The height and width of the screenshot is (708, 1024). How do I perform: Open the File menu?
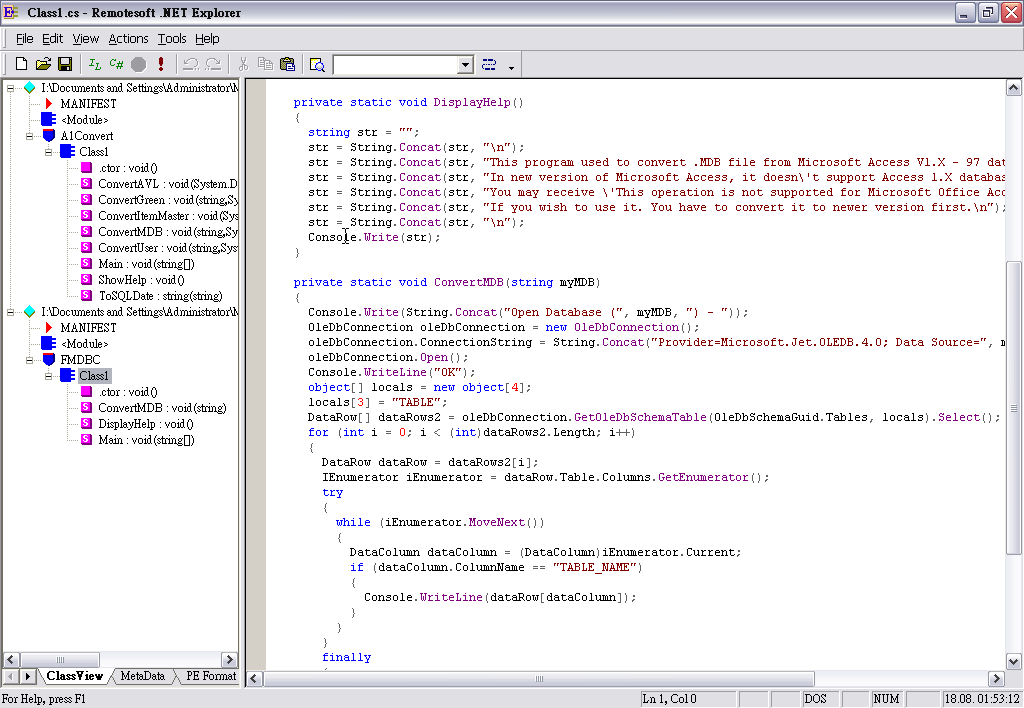point(24,39)
